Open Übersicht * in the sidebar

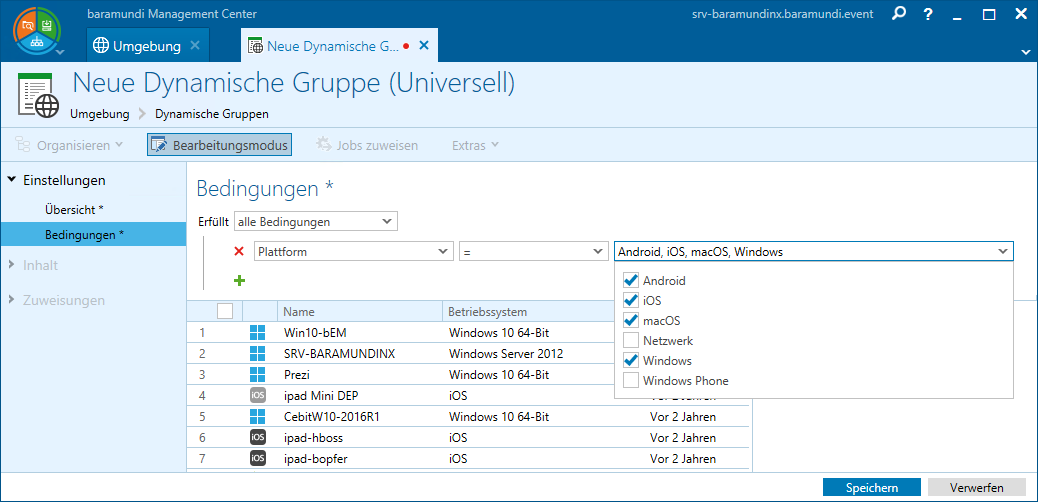pos(74,209)
